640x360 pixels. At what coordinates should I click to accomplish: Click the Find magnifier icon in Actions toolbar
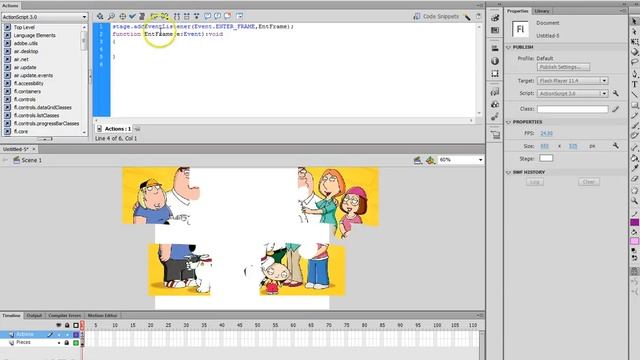[x=111, y=16]
